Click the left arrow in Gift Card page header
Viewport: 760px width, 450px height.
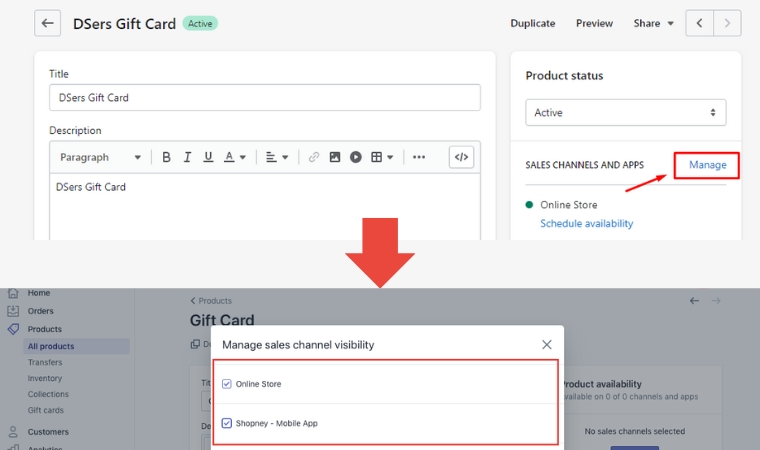(695, 301)
